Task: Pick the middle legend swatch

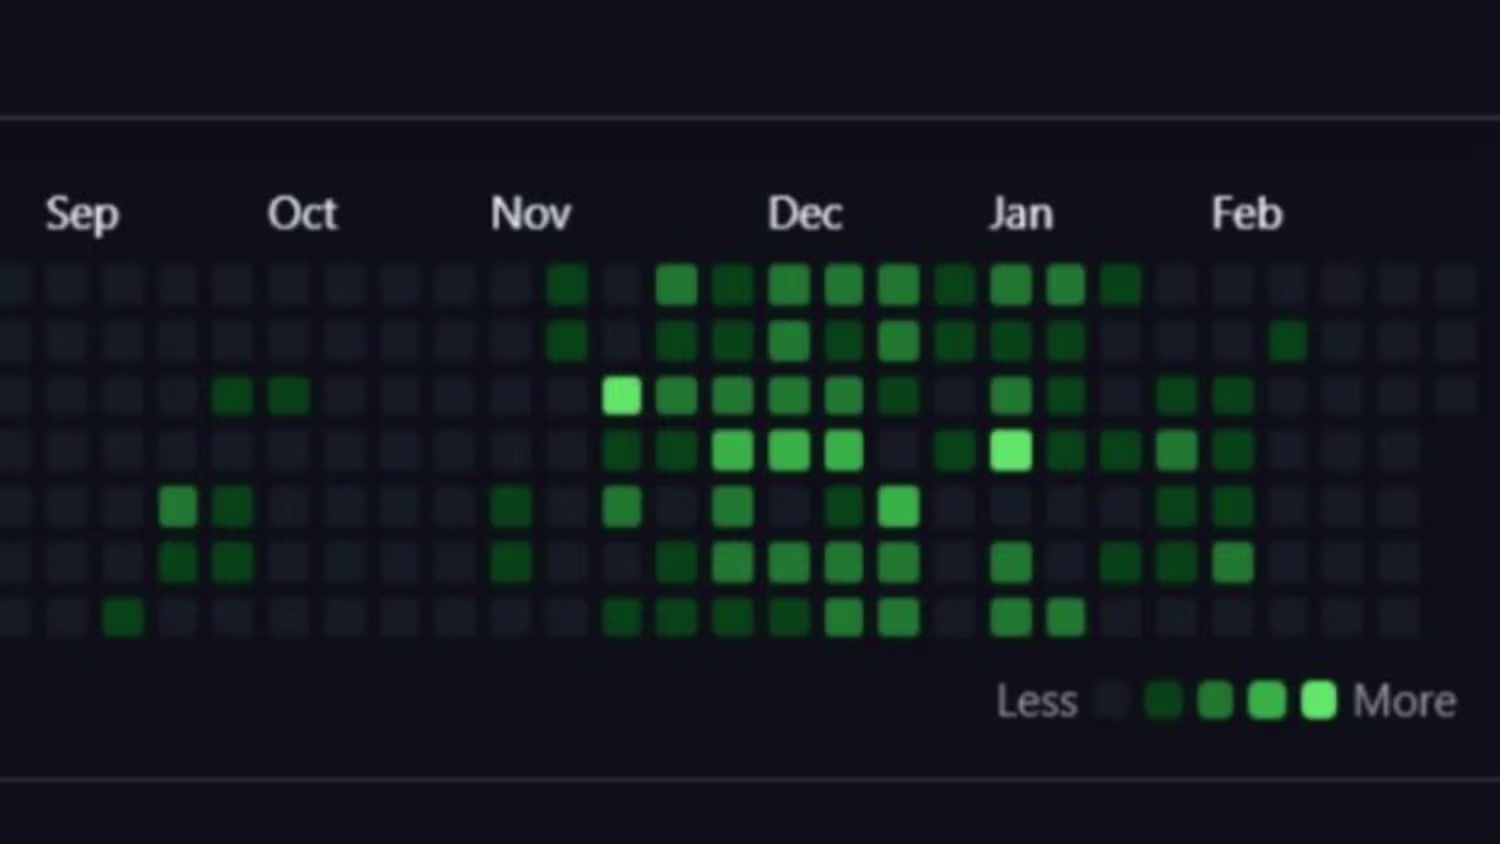Action: 1215,701
